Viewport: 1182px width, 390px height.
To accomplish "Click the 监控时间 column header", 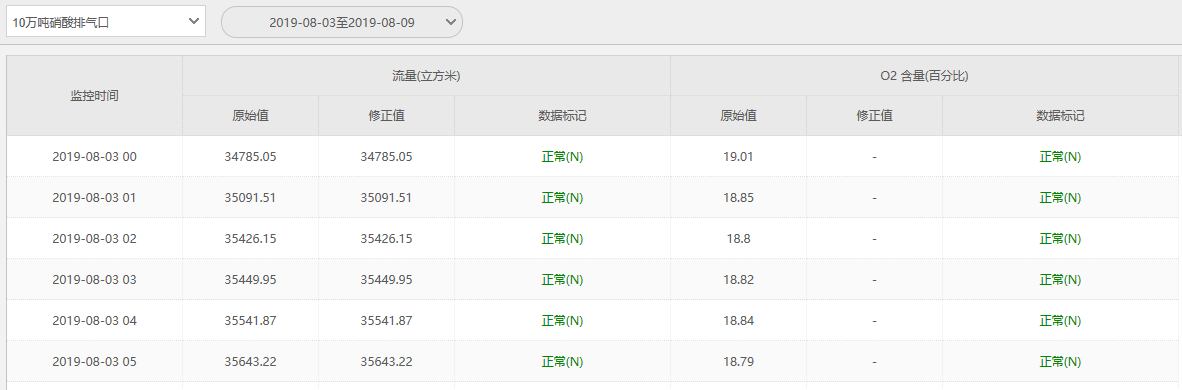I will [x=94, y=96].
